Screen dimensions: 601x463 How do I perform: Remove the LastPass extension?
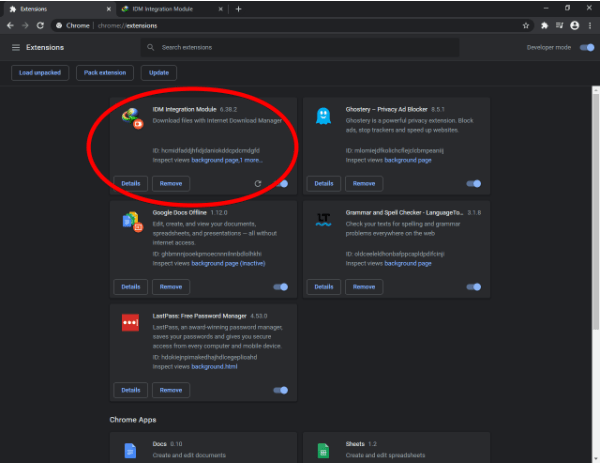point(171,390)
